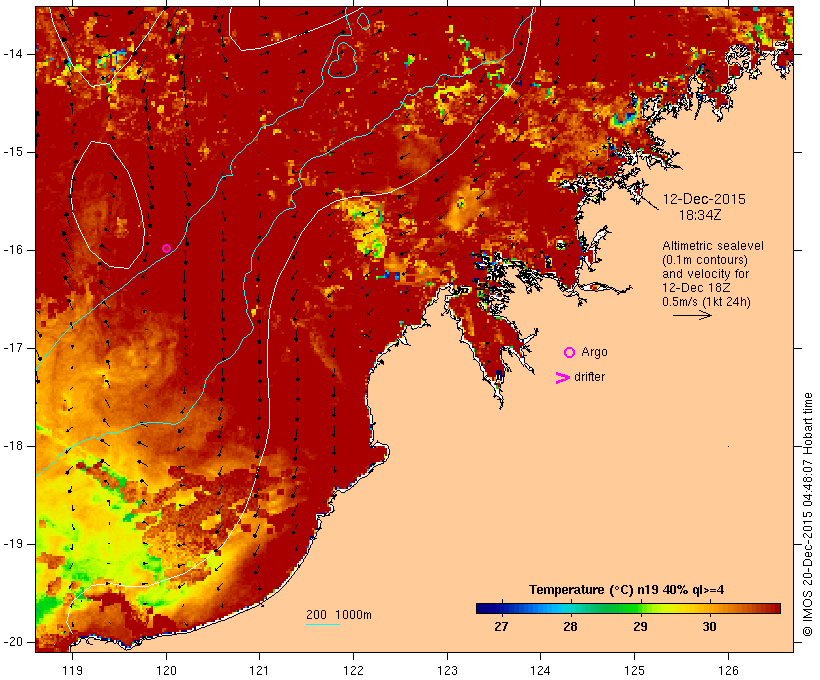Click the '200 1000m' isobath label

[x=339, y=615]
